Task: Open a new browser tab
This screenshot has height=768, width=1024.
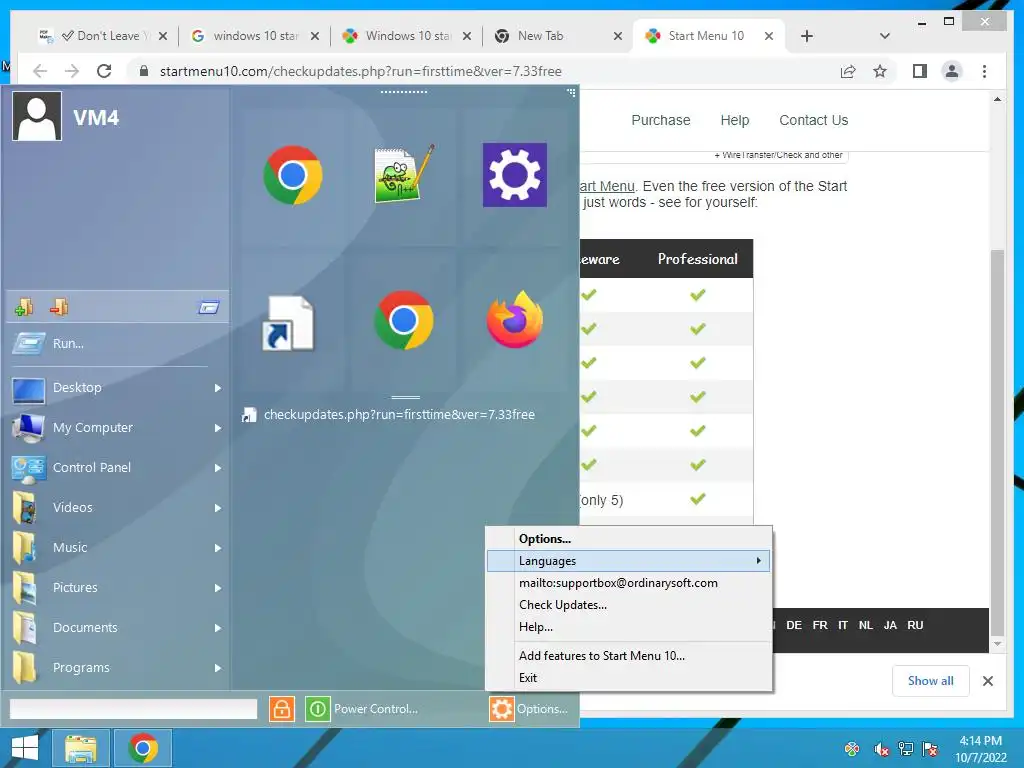Action: [807, 36]
